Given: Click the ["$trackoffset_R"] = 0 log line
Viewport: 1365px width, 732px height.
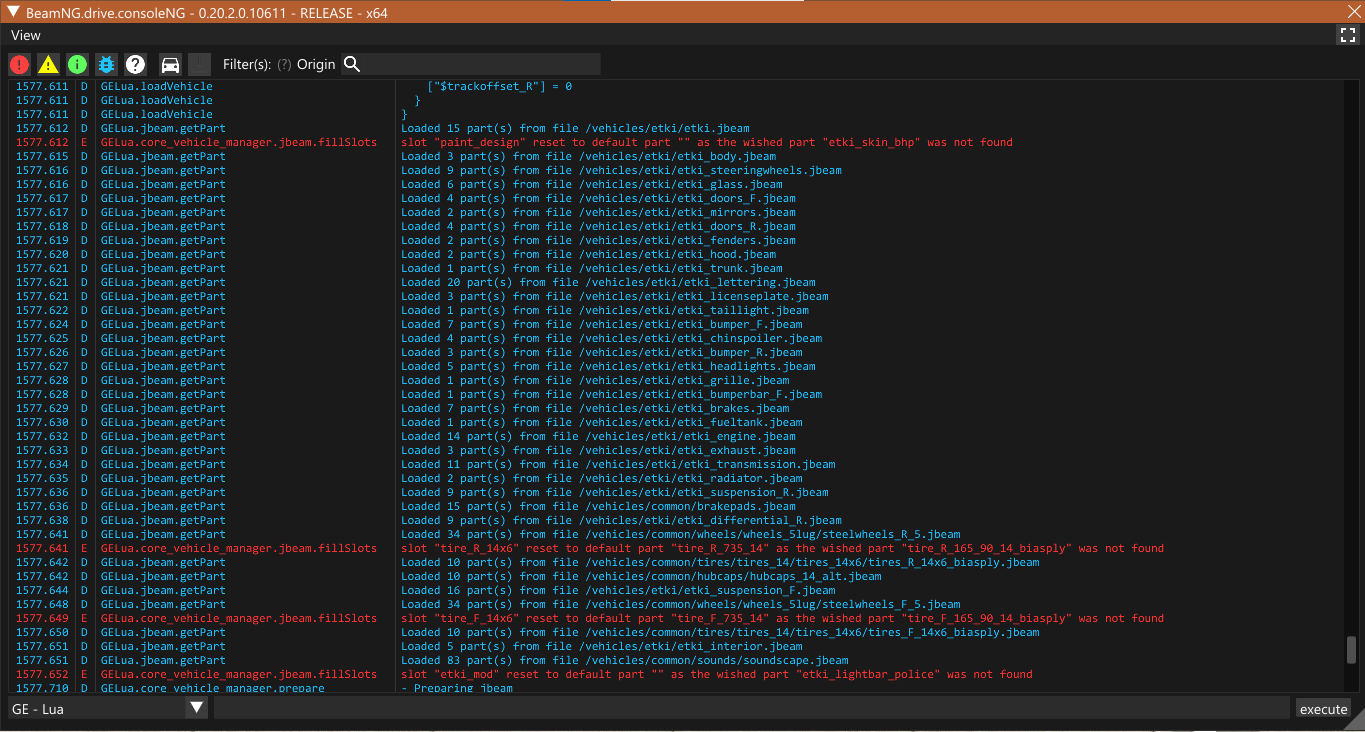Looking at the screenshot, I should pos(499,86).
